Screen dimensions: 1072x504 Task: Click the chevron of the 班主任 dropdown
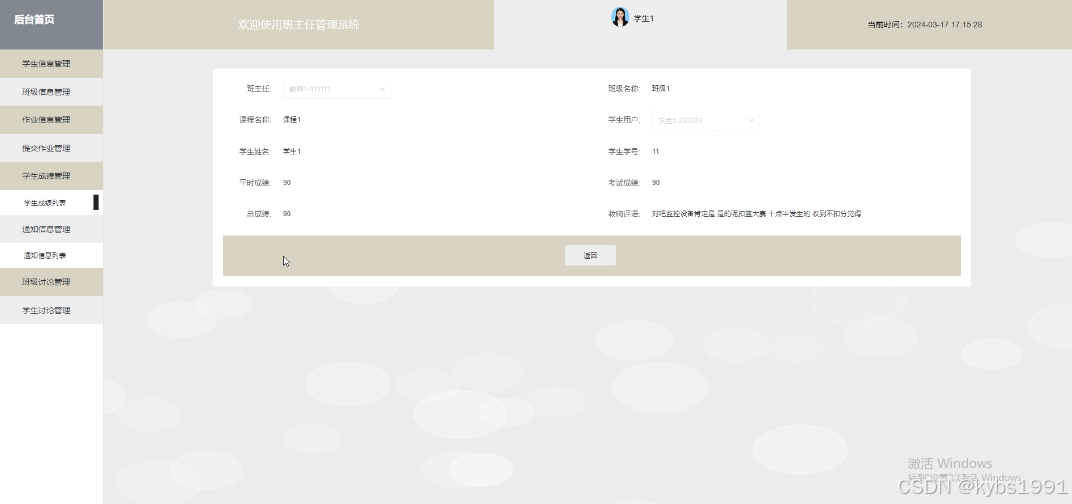[381, 89]
